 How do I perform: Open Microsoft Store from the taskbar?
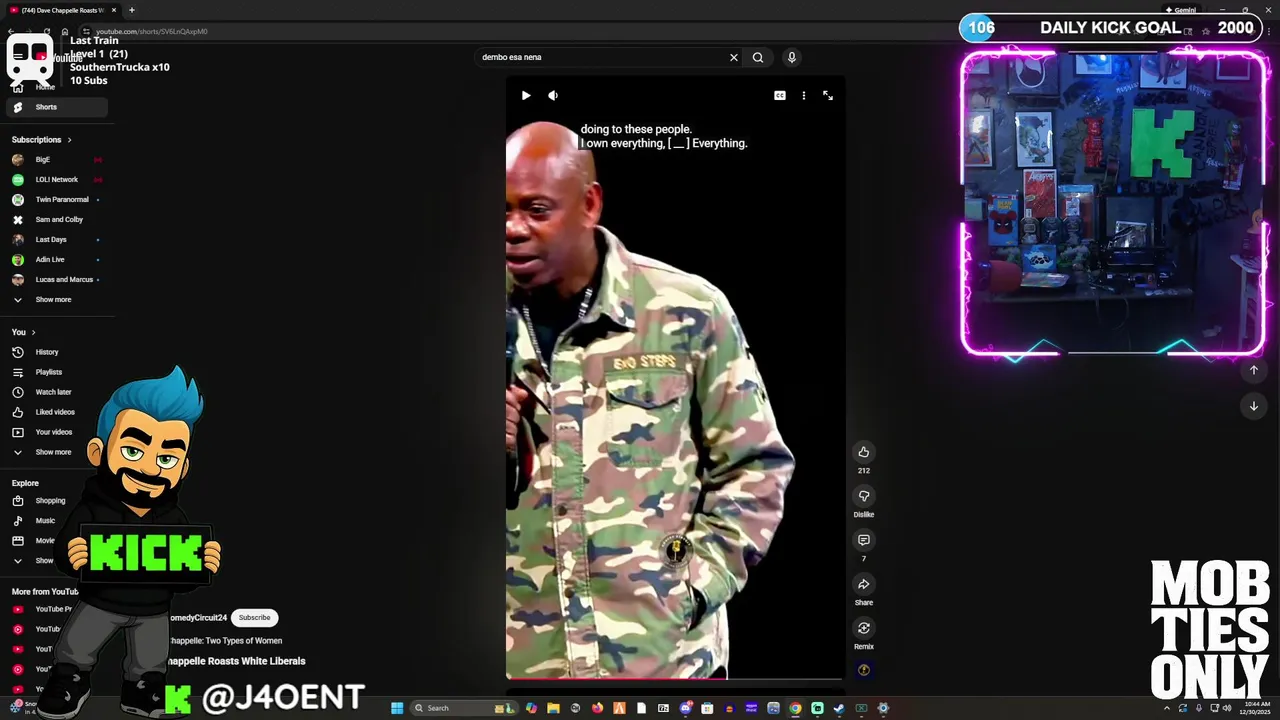click(x=707, y=708)
